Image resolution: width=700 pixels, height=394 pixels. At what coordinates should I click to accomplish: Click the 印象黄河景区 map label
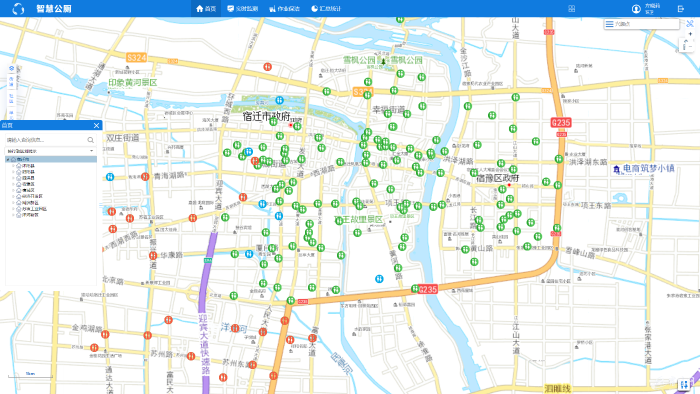pyautogui.click(x=133, y=83)
